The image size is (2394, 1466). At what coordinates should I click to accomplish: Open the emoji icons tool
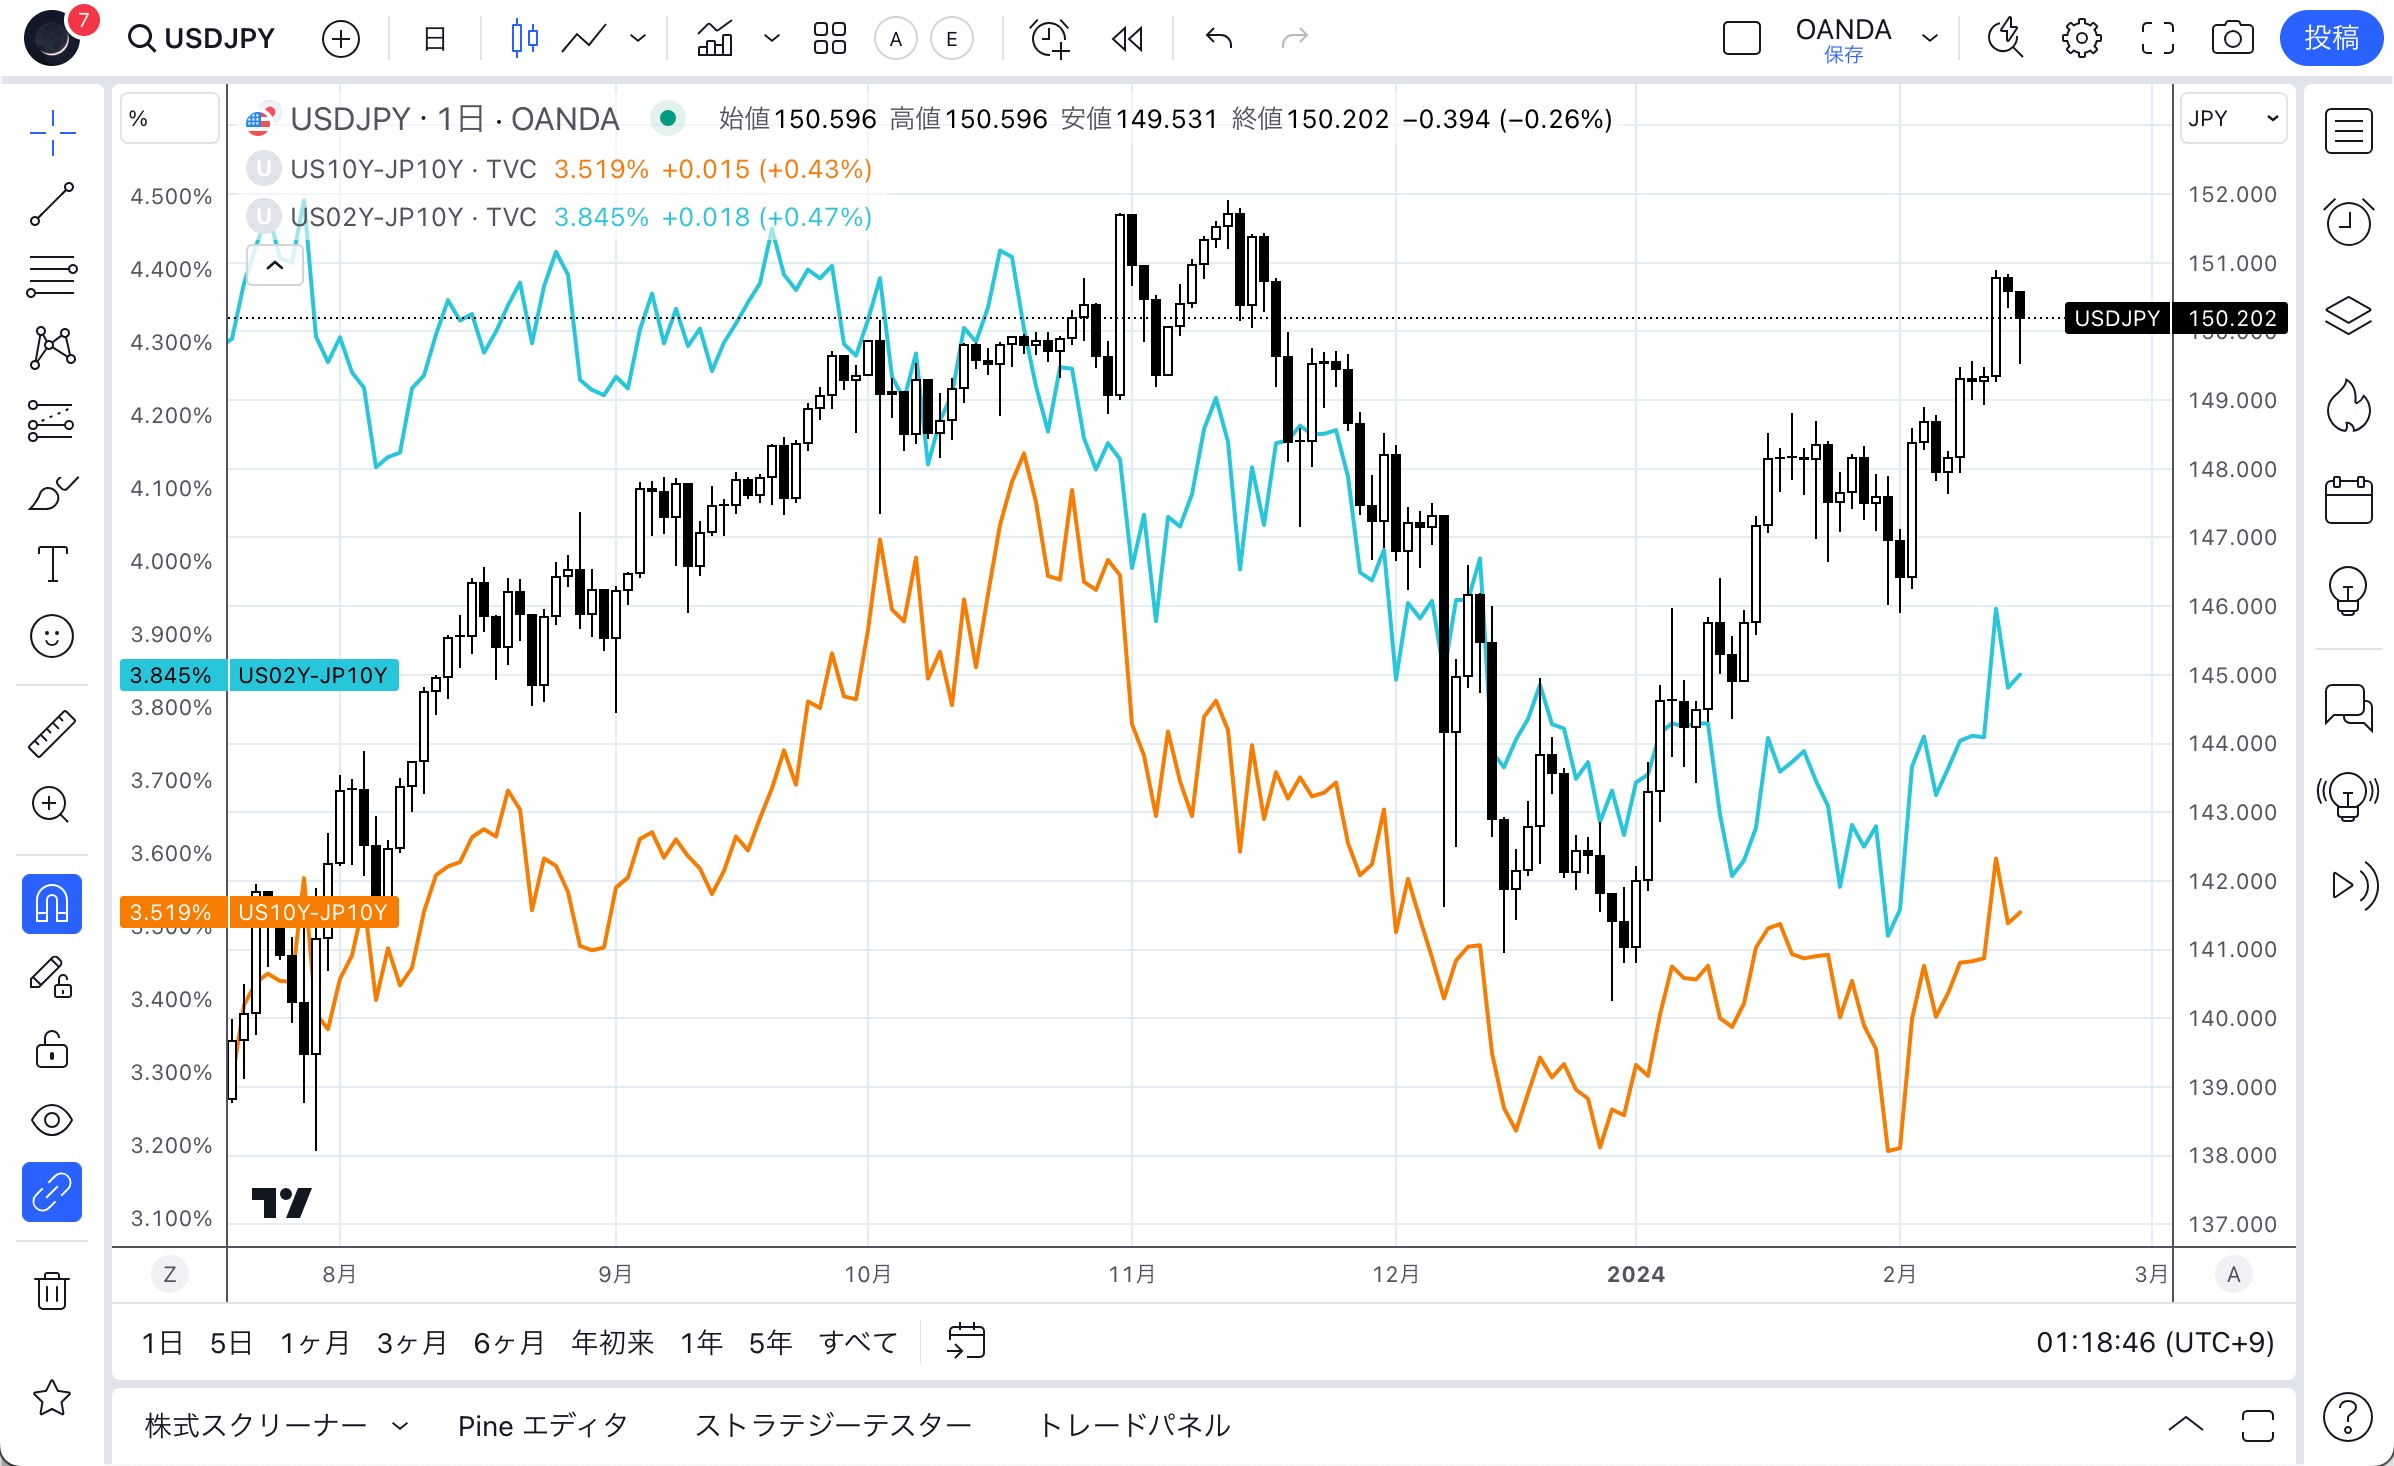(x=52, y=636)
